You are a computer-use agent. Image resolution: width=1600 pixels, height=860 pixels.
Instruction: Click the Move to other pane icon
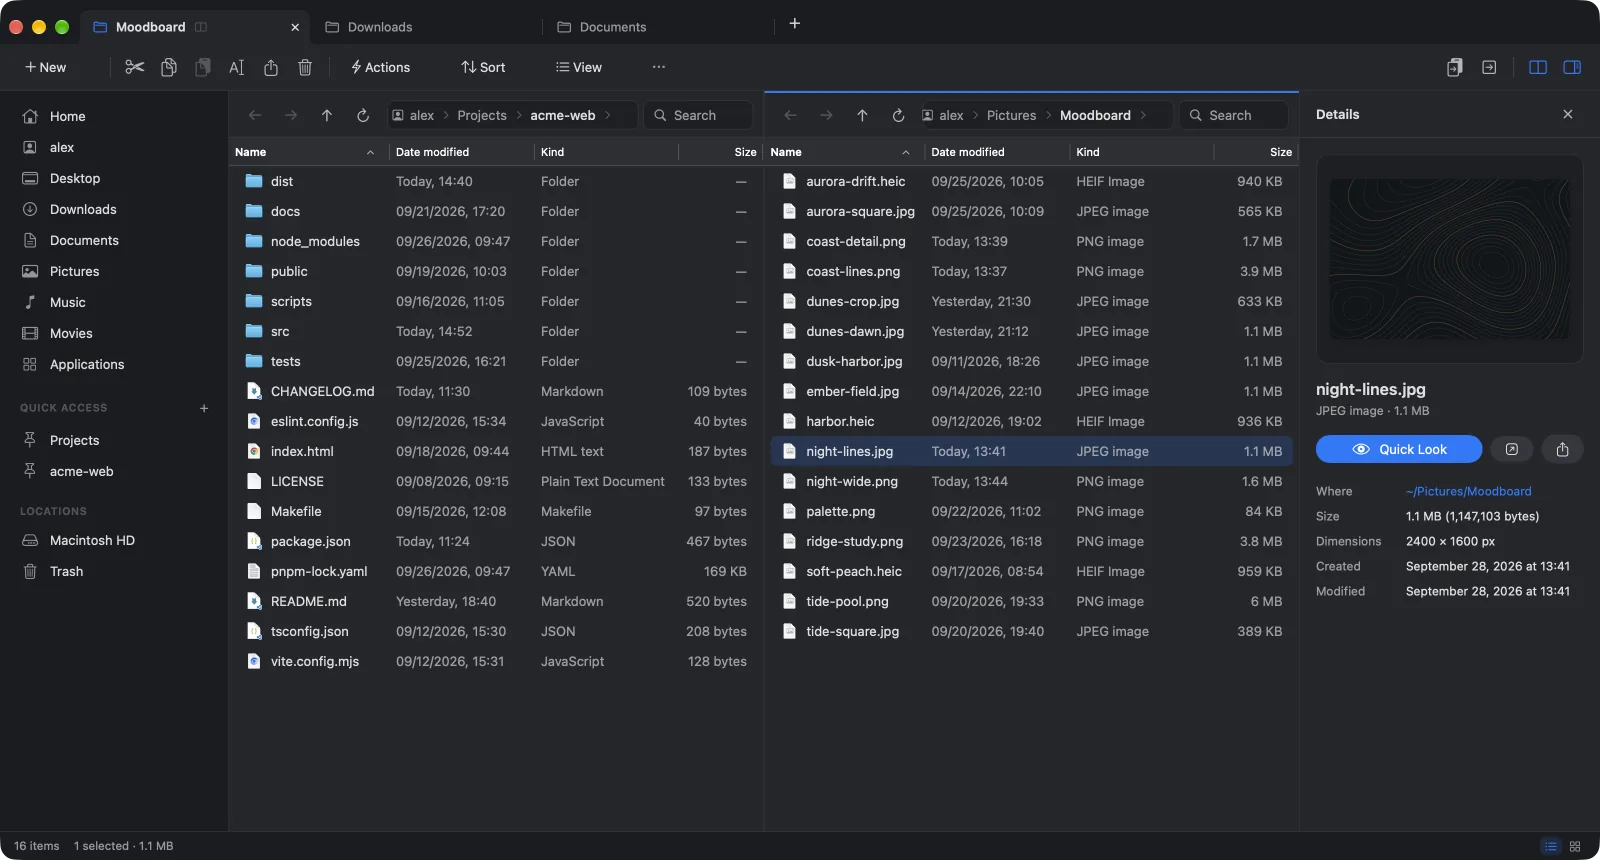pos(1489,67)
